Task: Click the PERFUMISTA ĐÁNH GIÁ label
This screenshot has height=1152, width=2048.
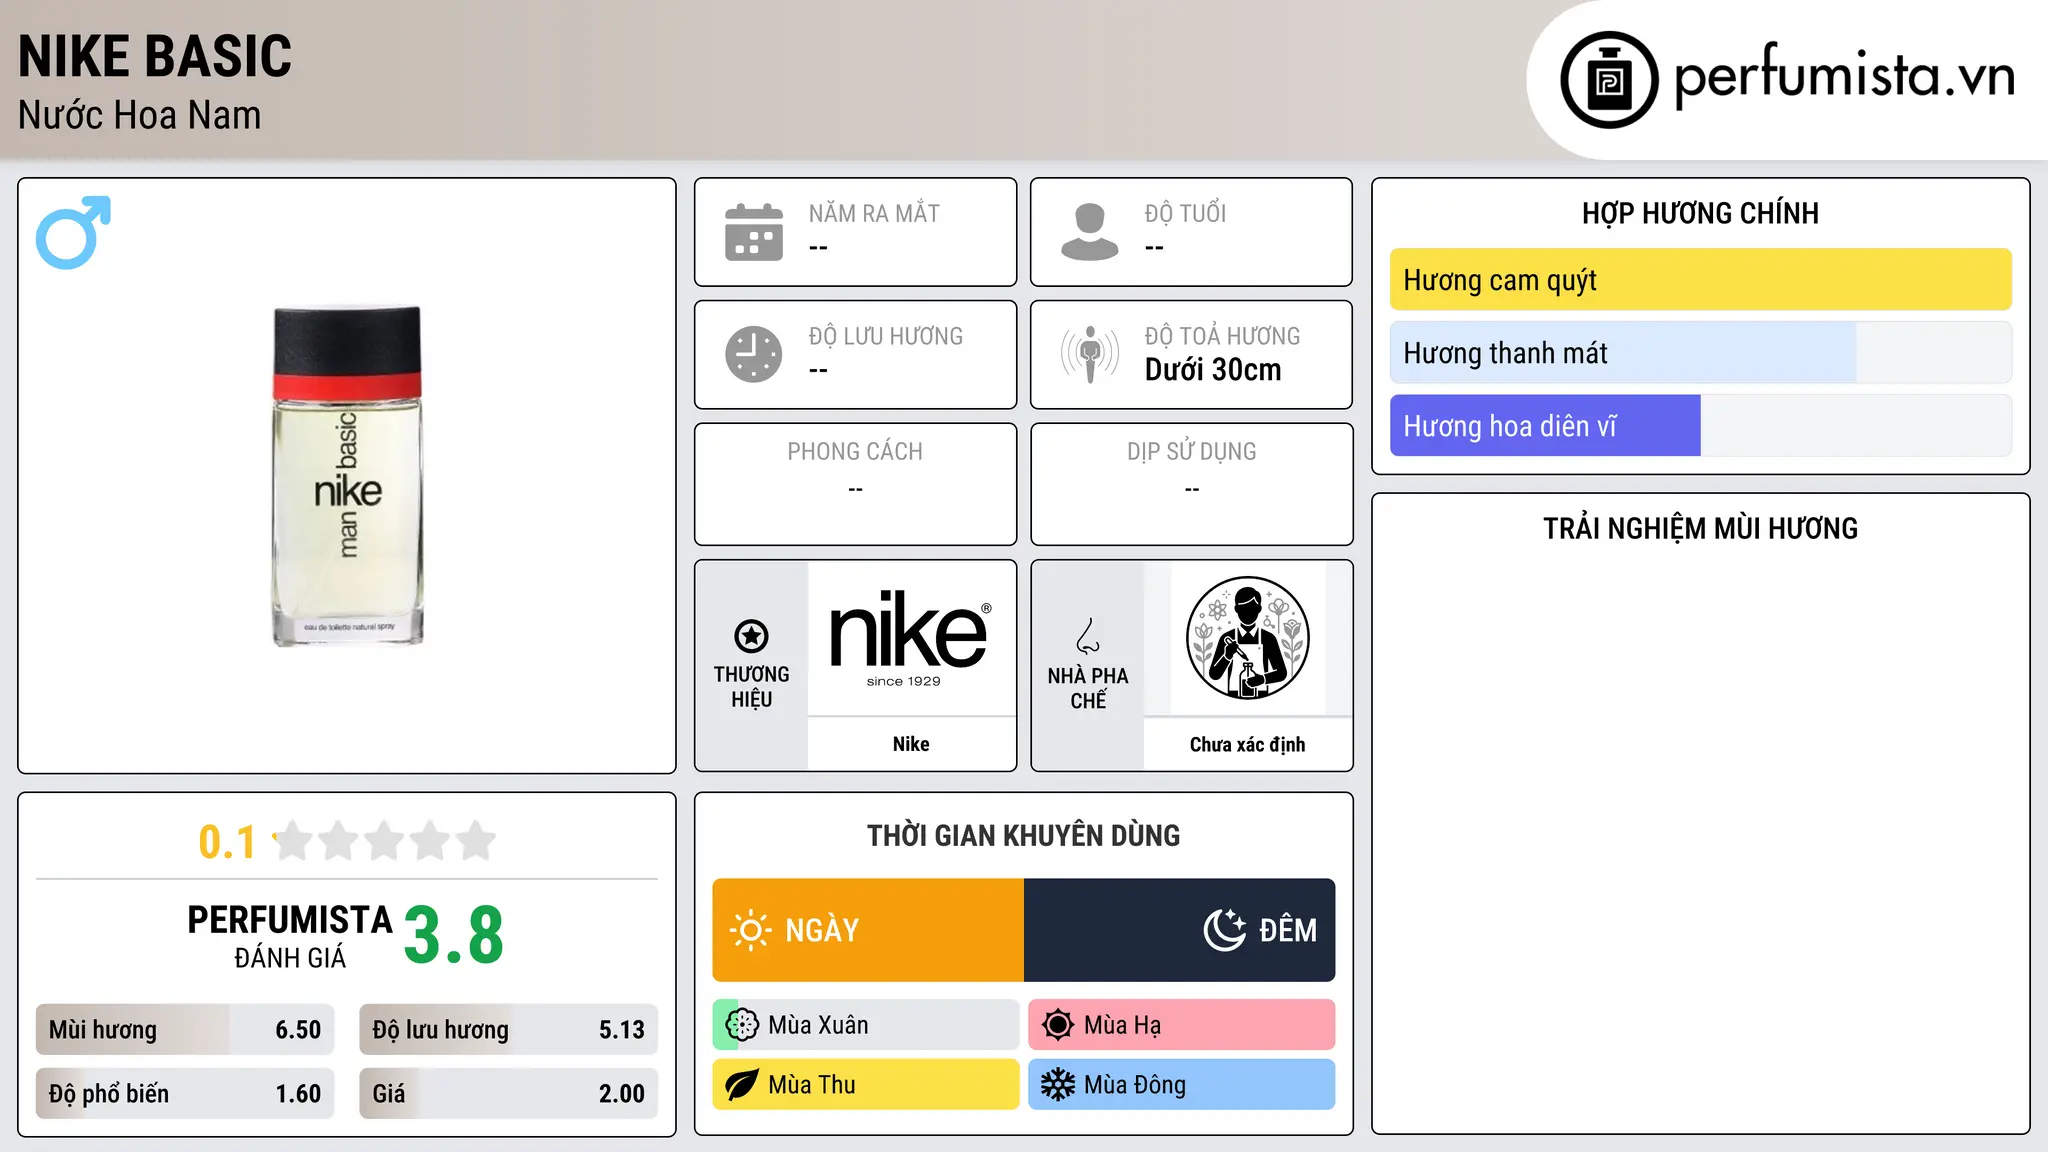Action: tap(290, 936)
